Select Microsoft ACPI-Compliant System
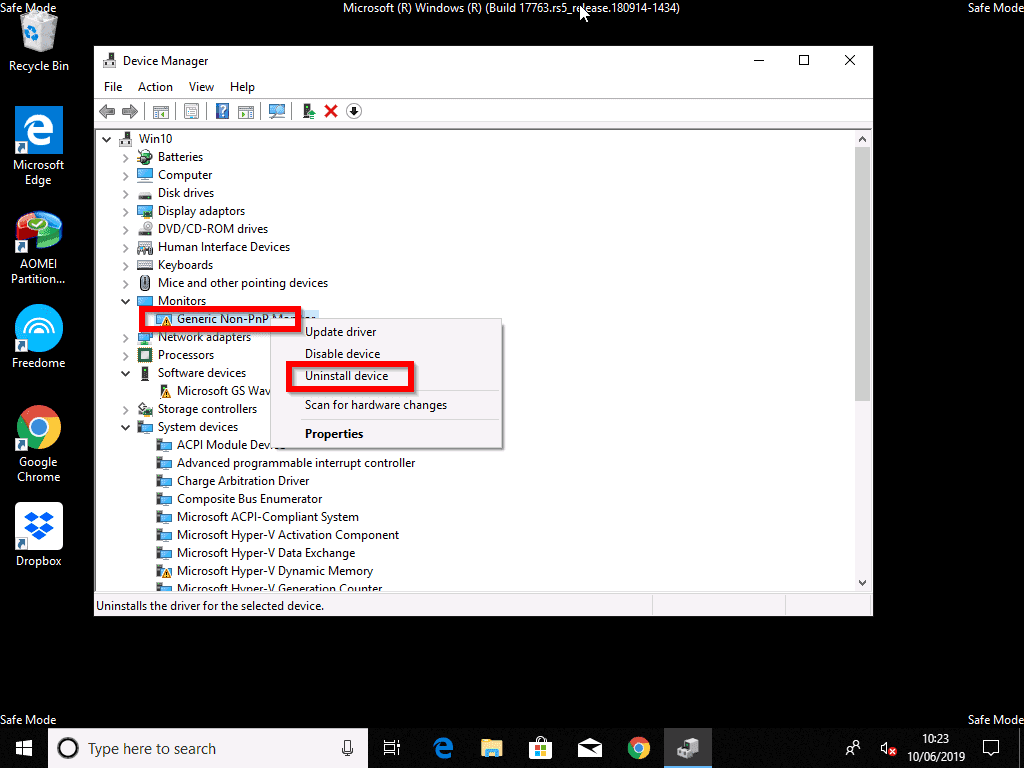Image resolution: width=1024 pixels, height=768 pixels. tap(268, 517)
